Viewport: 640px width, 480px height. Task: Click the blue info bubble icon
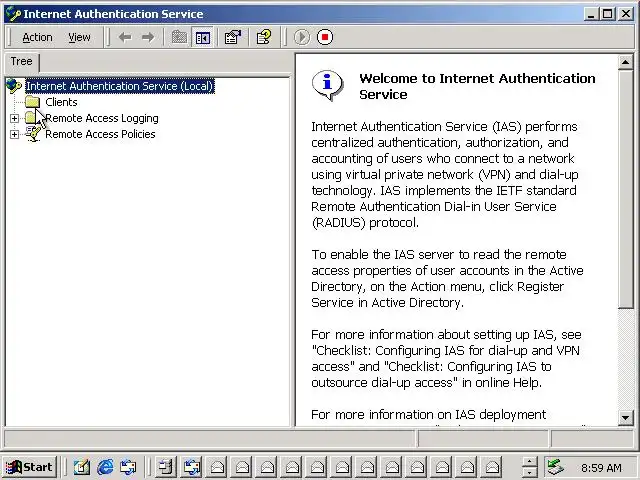[x=327, y=85]
